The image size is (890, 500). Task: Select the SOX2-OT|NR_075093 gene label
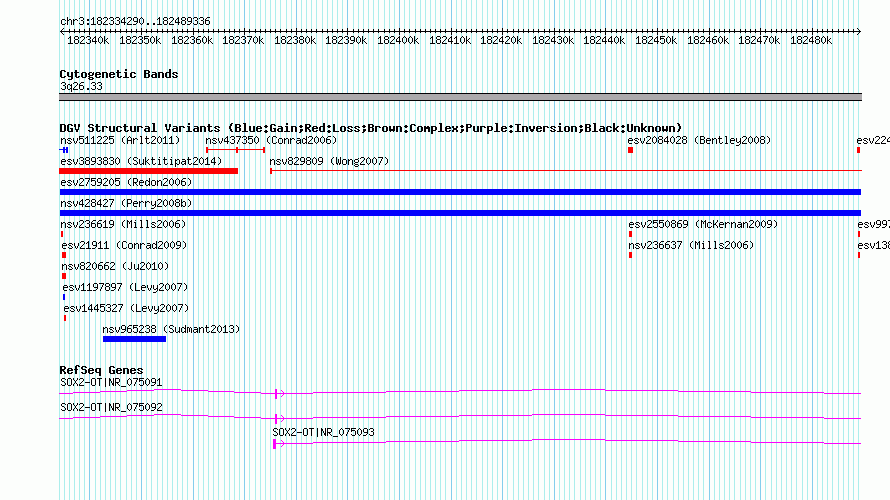pyautogui.click(x=324, y=432)
